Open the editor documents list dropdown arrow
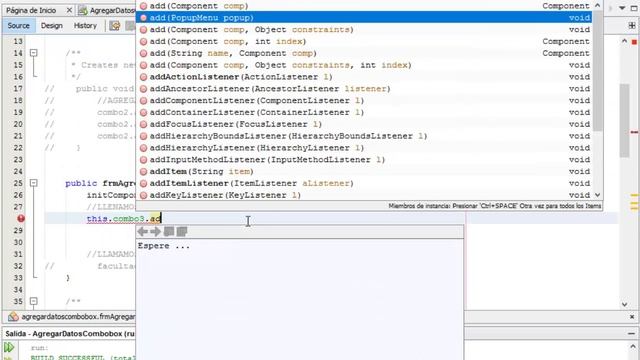The width and height of the screenshot is (640, 360). 622,8
